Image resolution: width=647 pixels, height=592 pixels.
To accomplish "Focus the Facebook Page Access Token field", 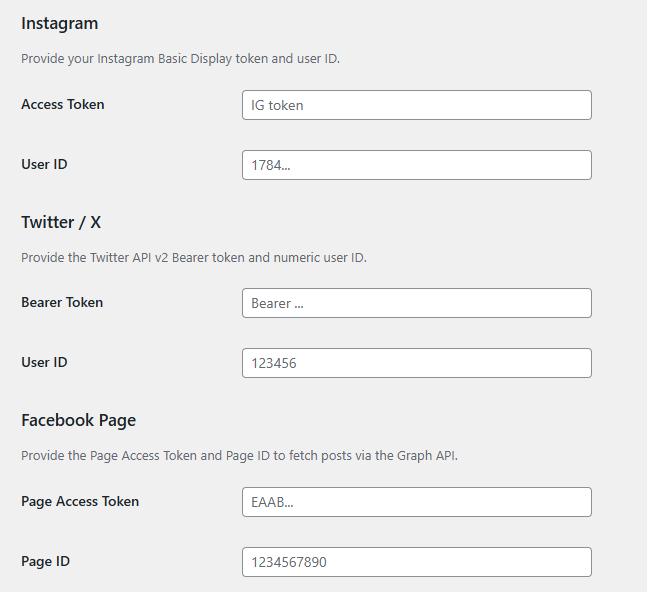I will pos(416,502).
